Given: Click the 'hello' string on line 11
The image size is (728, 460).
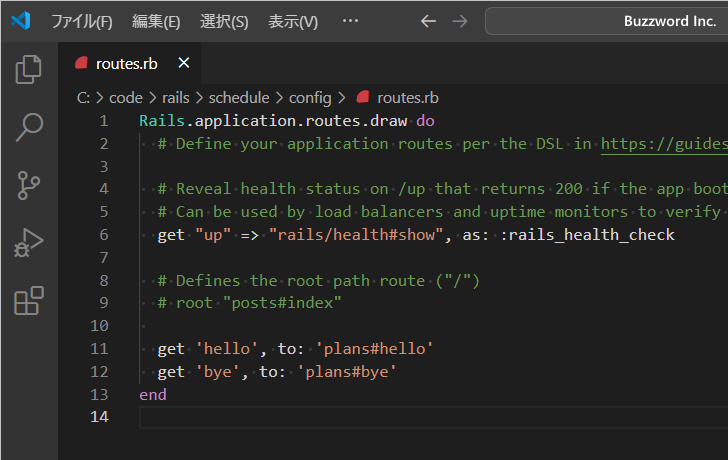Looking at the screenshot, I should click(x=227, y=349).
